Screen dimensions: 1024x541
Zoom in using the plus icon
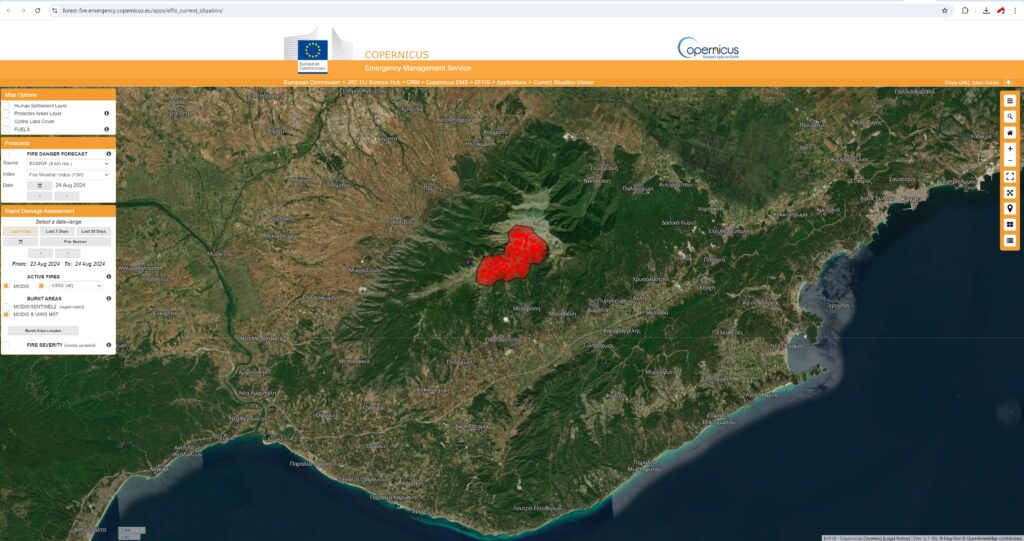click(1010, 148)
